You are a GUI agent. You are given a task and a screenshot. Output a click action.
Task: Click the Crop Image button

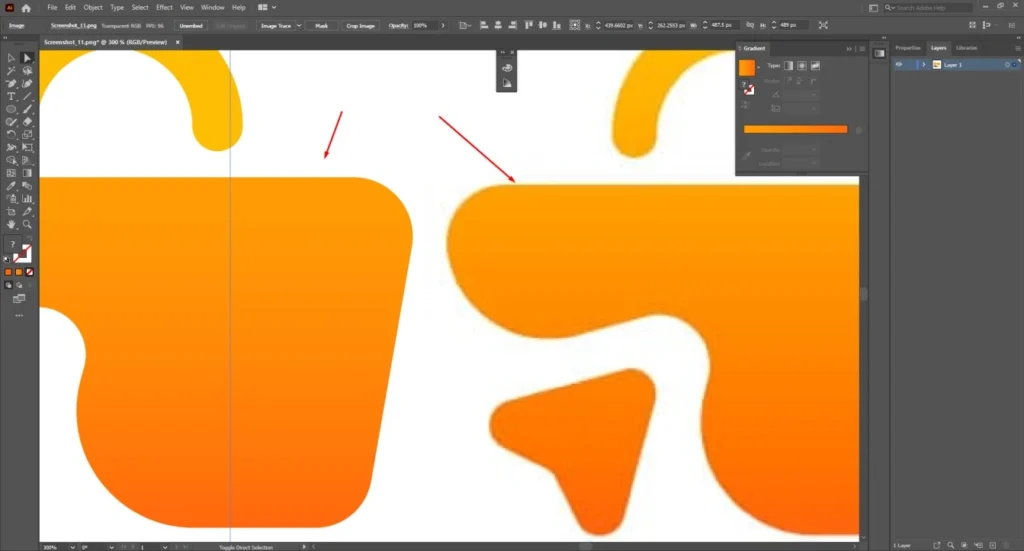click(360, 25)
